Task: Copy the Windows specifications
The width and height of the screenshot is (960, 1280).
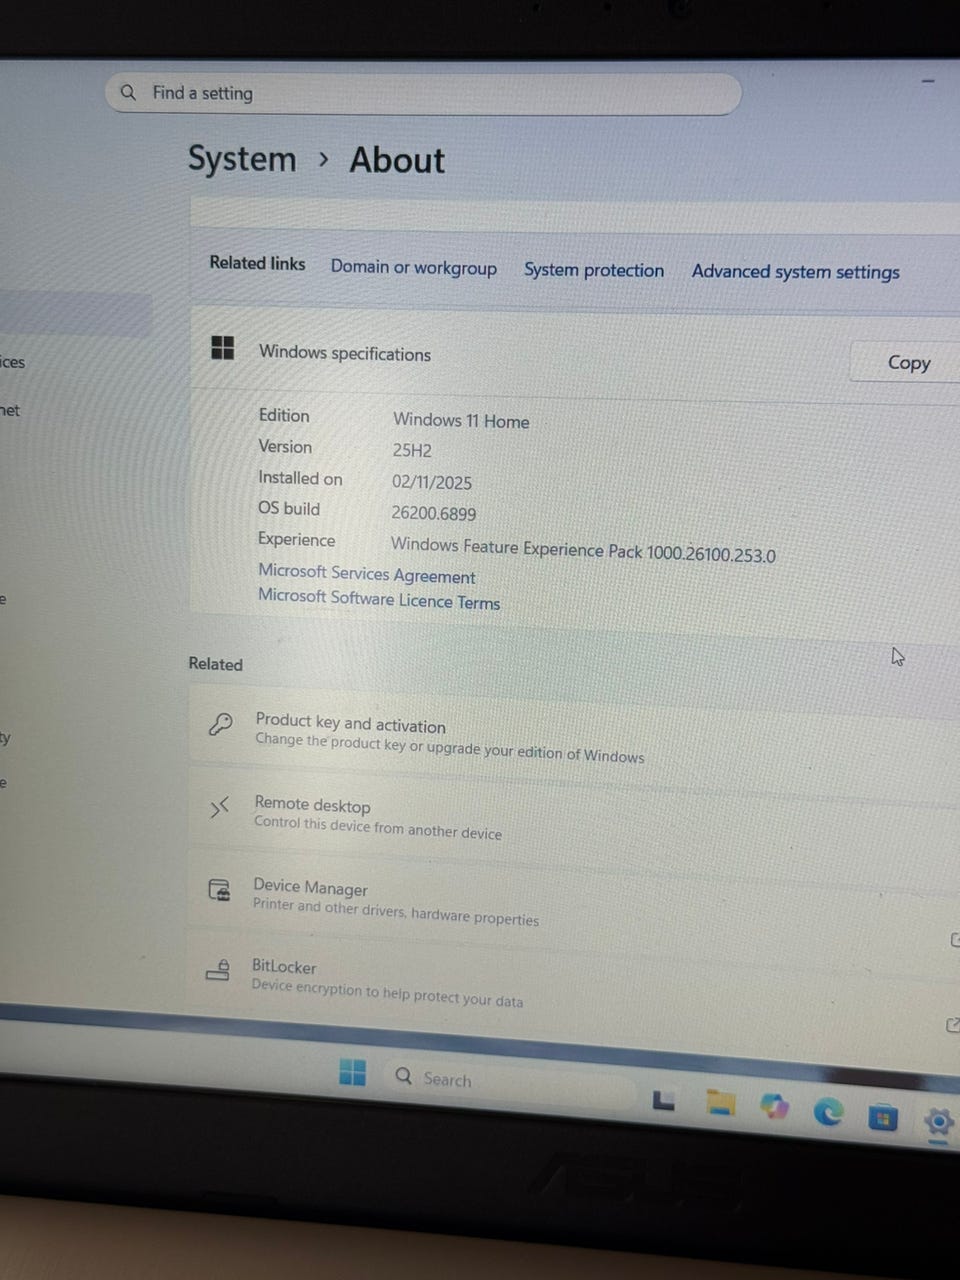Action: pyautogui.click(x=908, y=363)
